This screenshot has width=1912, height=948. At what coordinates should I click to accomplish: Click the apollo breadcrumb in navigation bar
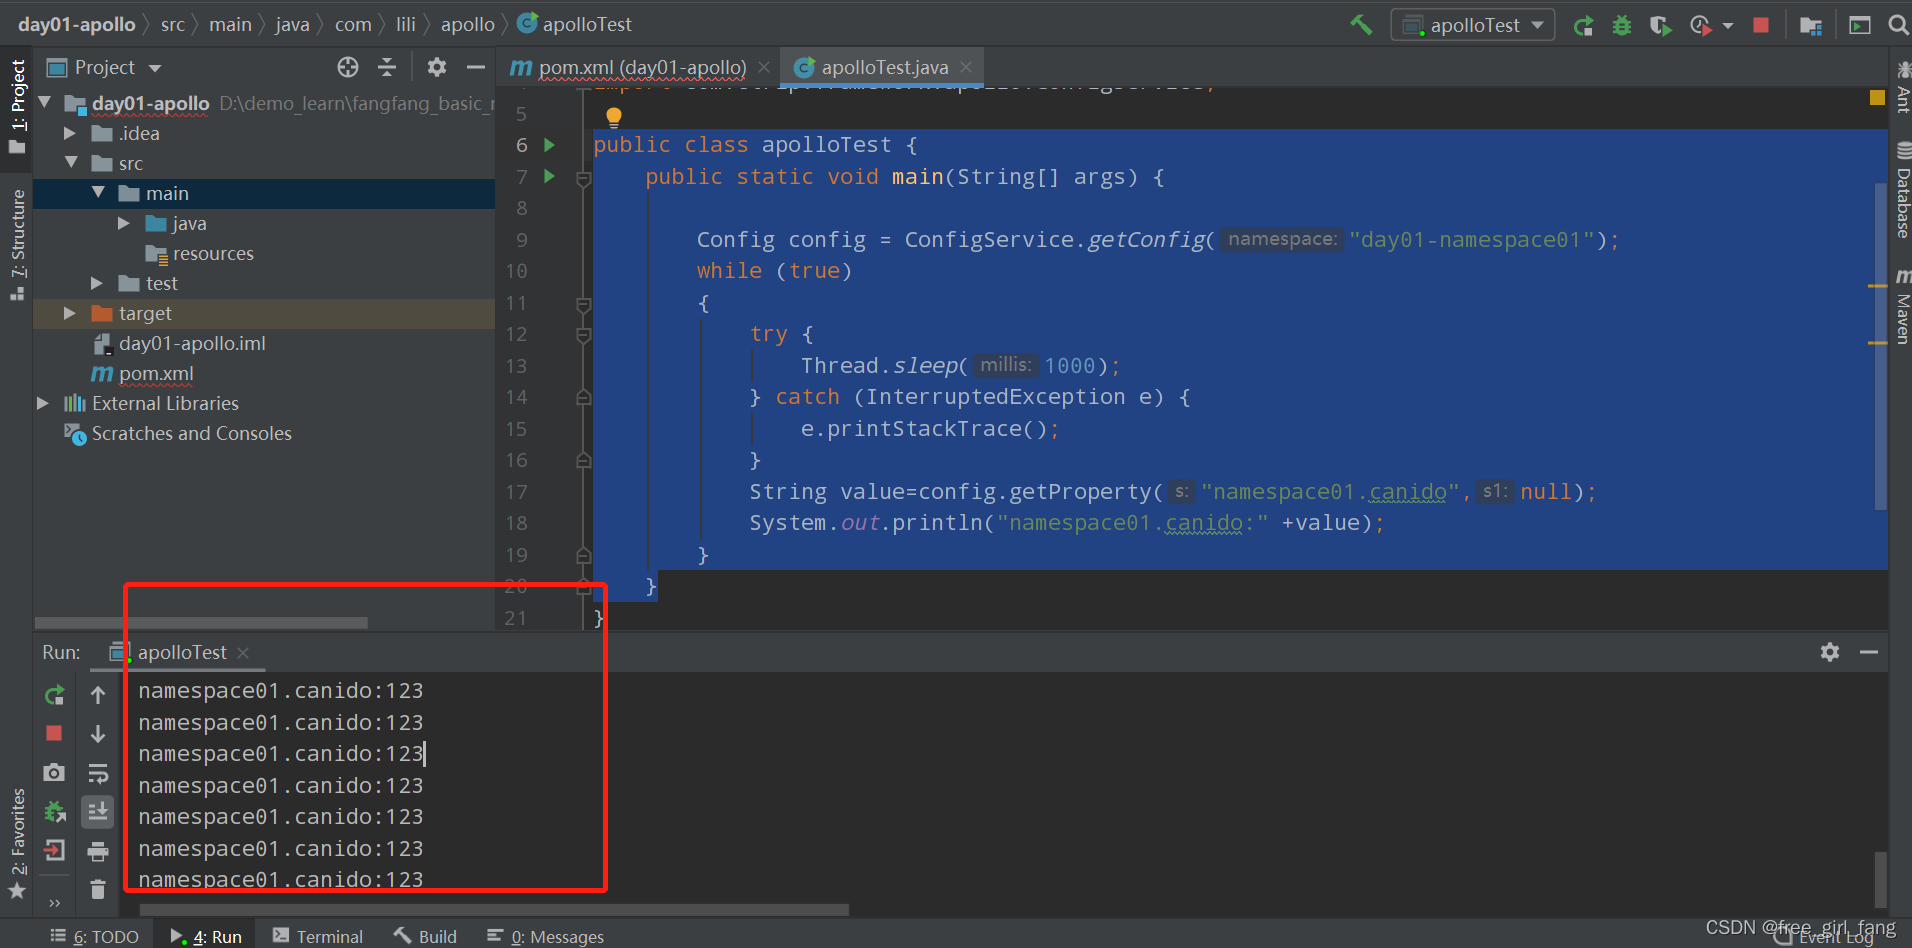tap(467, 24)
